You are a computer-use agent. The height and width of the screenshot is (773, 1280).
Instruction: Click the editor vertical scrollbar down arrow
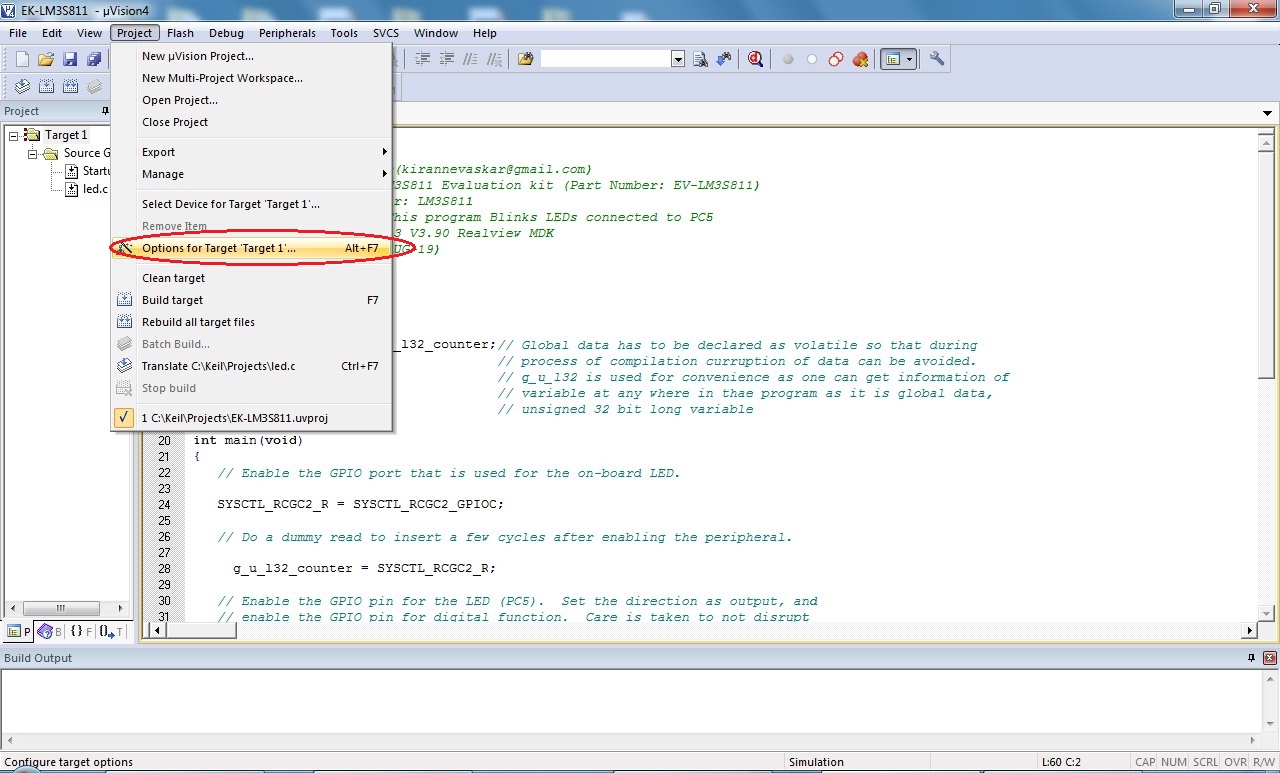click(x=1268, y=612)
